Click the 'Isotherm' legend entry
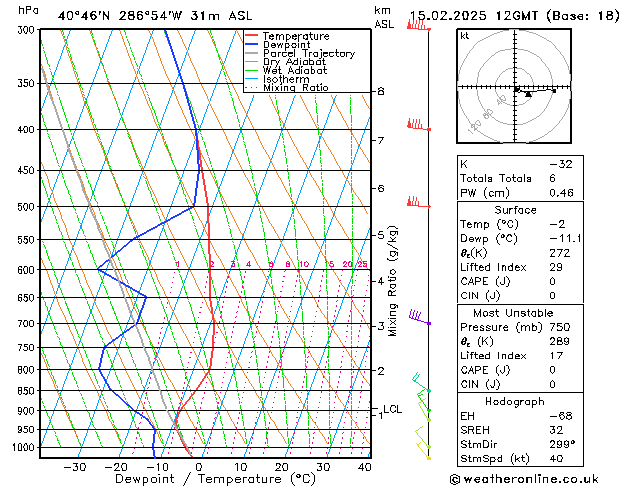This screenshot has height=486, width=629. (x=286, y=79)
